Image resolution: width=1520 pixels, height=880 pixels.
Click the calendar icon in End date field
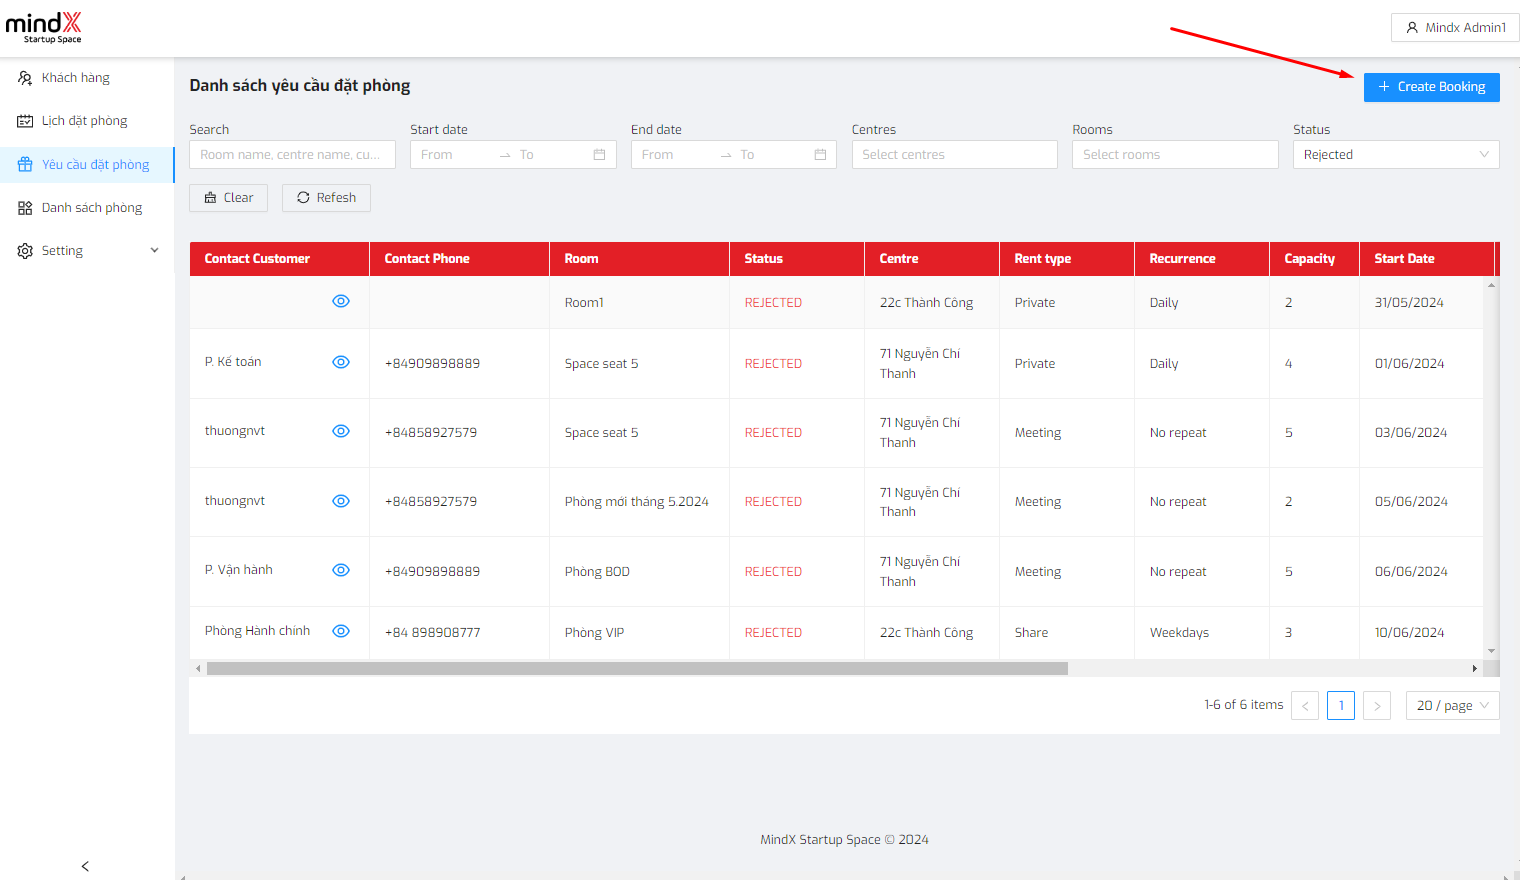coord(820,155)
